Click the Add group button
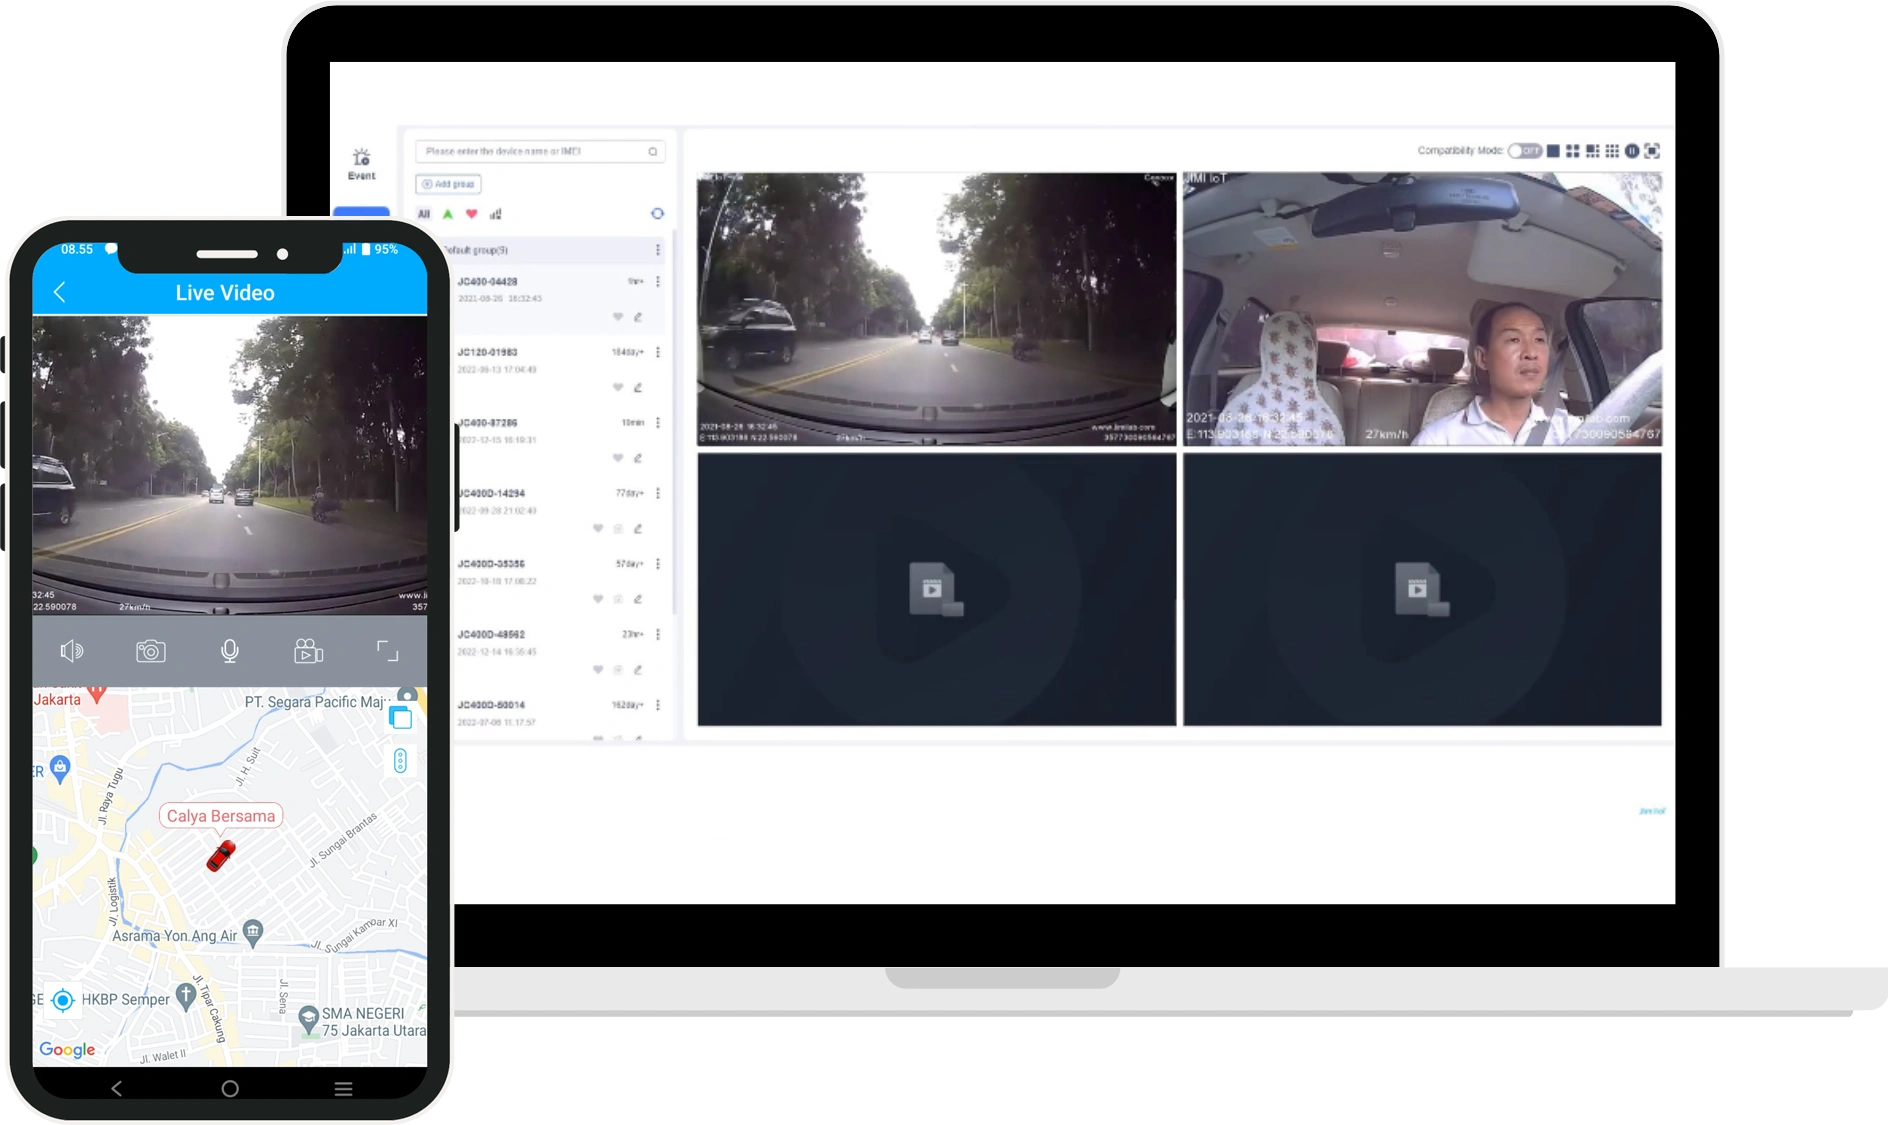 (448, 184)
